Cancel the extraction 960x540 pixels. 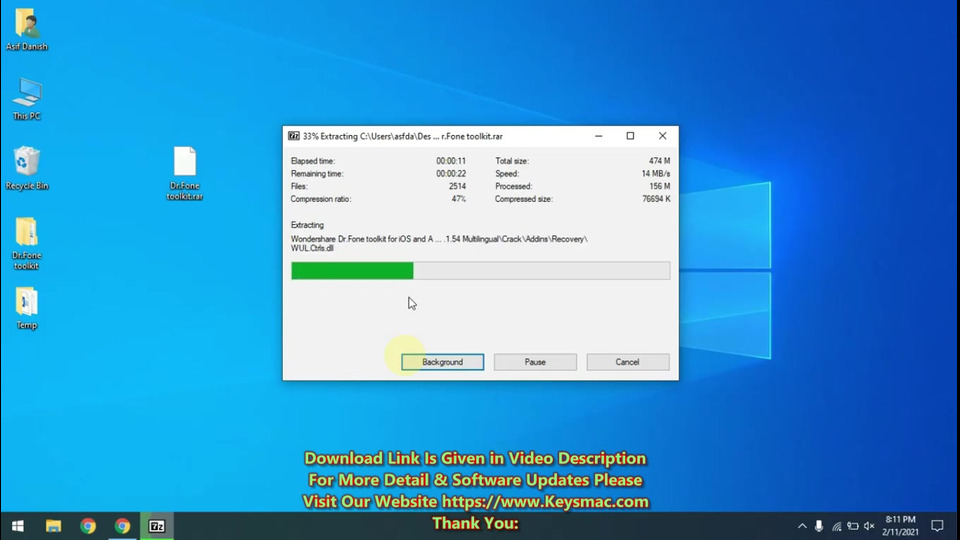coord(628,362)
